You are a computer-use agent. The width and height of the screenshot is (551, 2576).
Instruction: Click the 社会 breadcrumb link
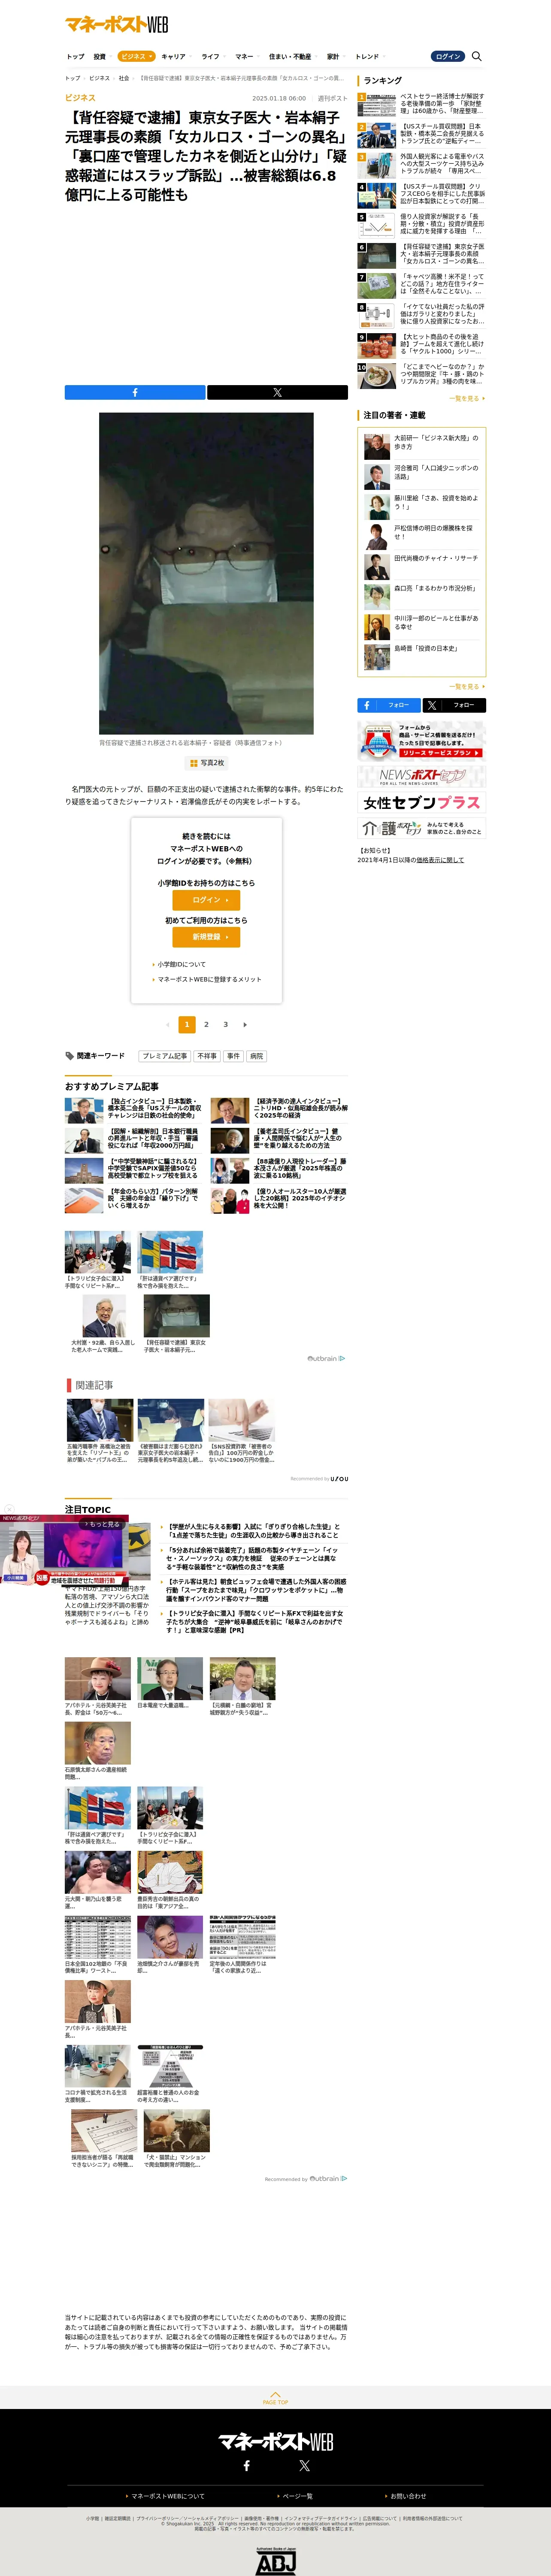(x=124, y=78)
